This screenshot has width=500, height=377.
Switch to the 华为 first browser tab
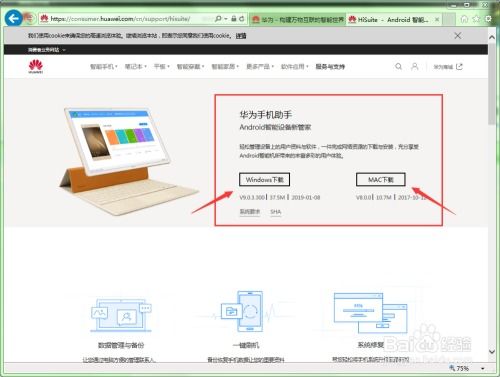click(x=298, y=19)
